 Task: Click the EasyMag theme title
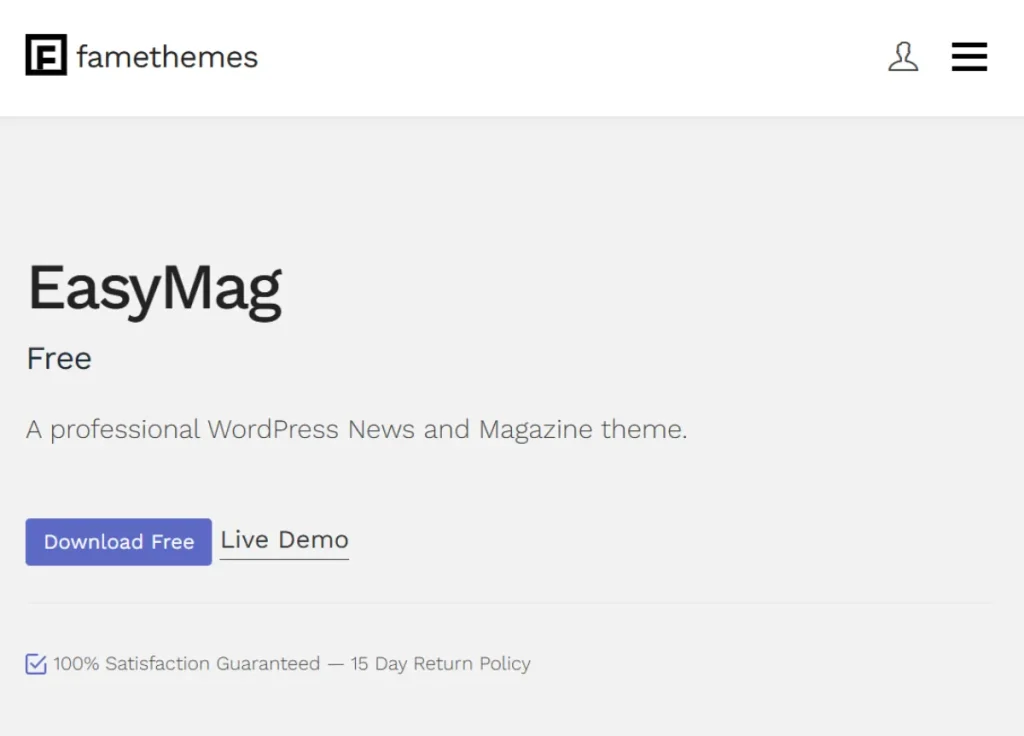155,290
